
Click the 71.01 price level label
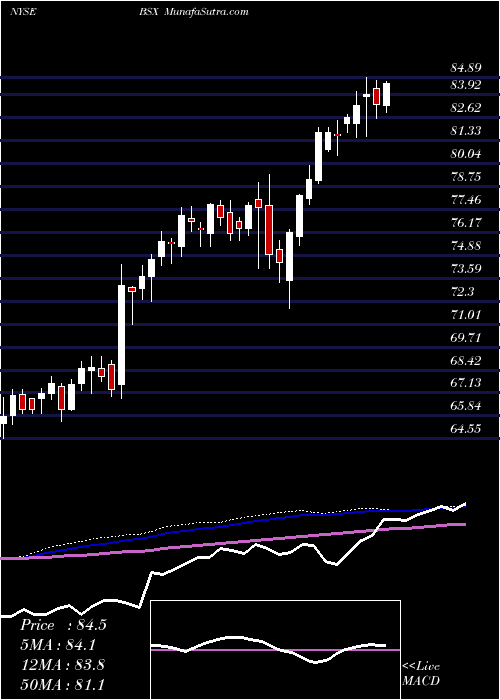point(466,315)
